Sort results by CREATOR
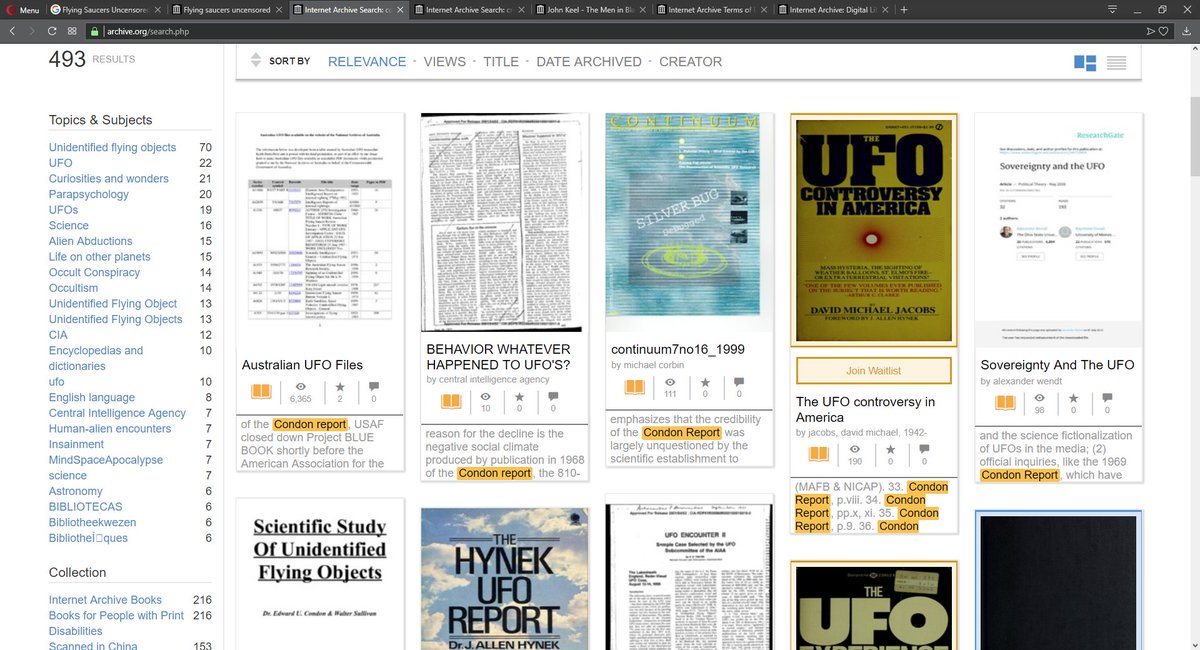The height and width of the screenshot is (650, 1200). point(690,61)
